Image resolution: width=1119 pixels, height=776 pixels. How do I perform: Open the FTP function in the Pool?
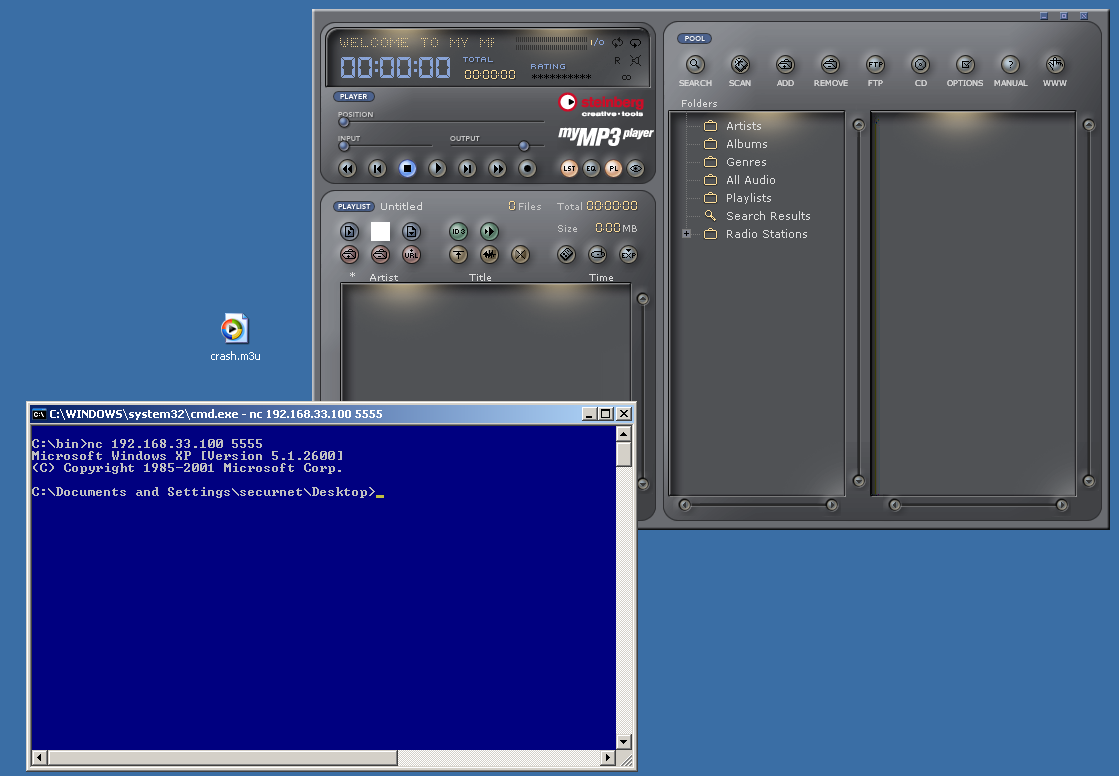875,65
